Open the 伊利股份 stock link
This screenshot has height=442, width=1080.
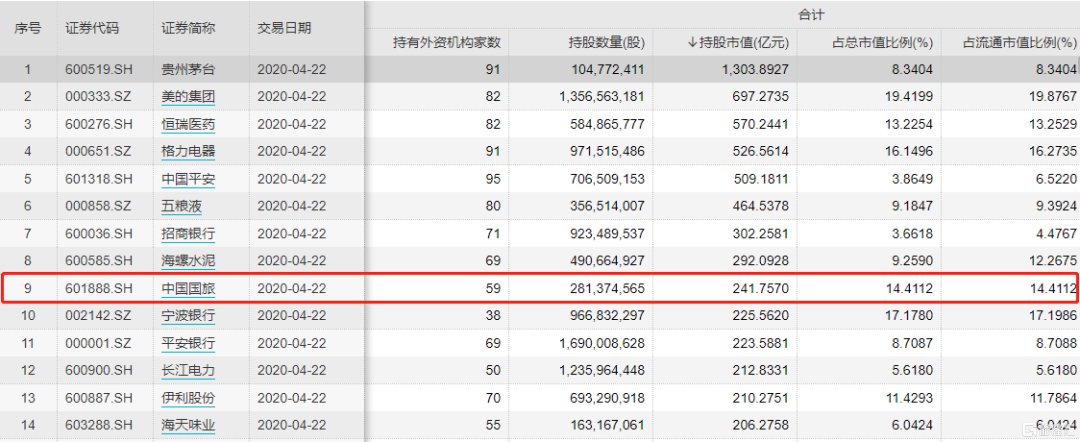click(188, 399)
